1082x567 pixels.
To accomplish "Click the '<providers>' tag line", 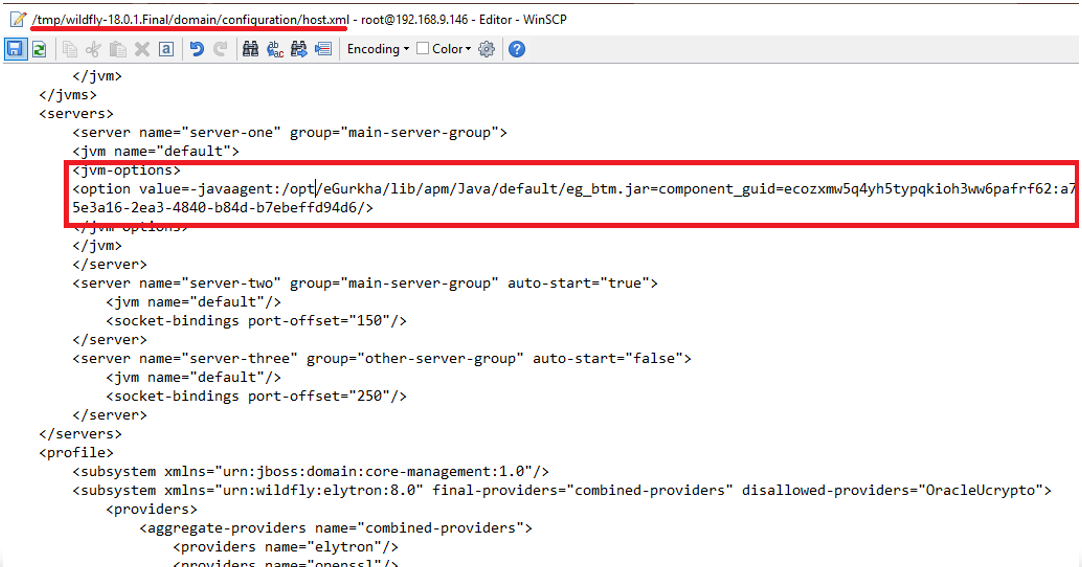I will point(151,509).
